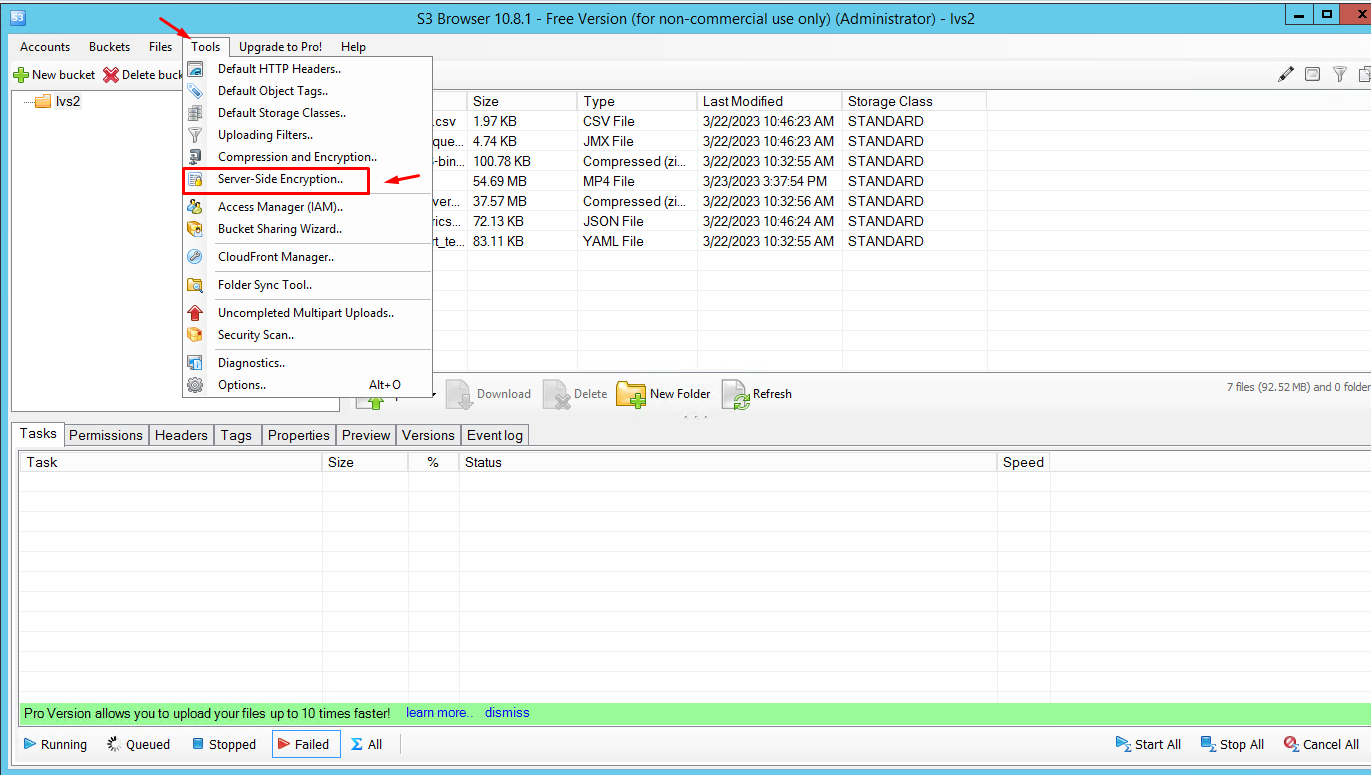Open the Buckets menu

click(x=110, y=47)
